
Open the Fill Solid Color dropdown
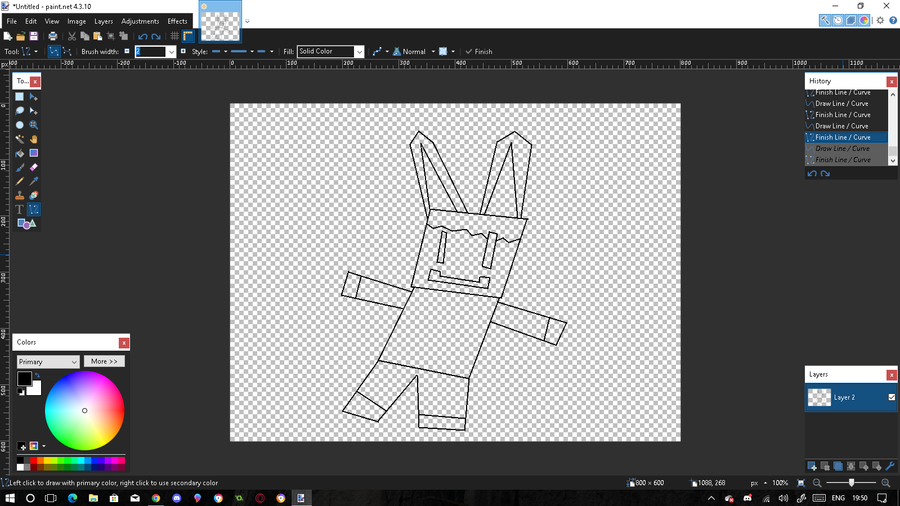pos(331,52)
